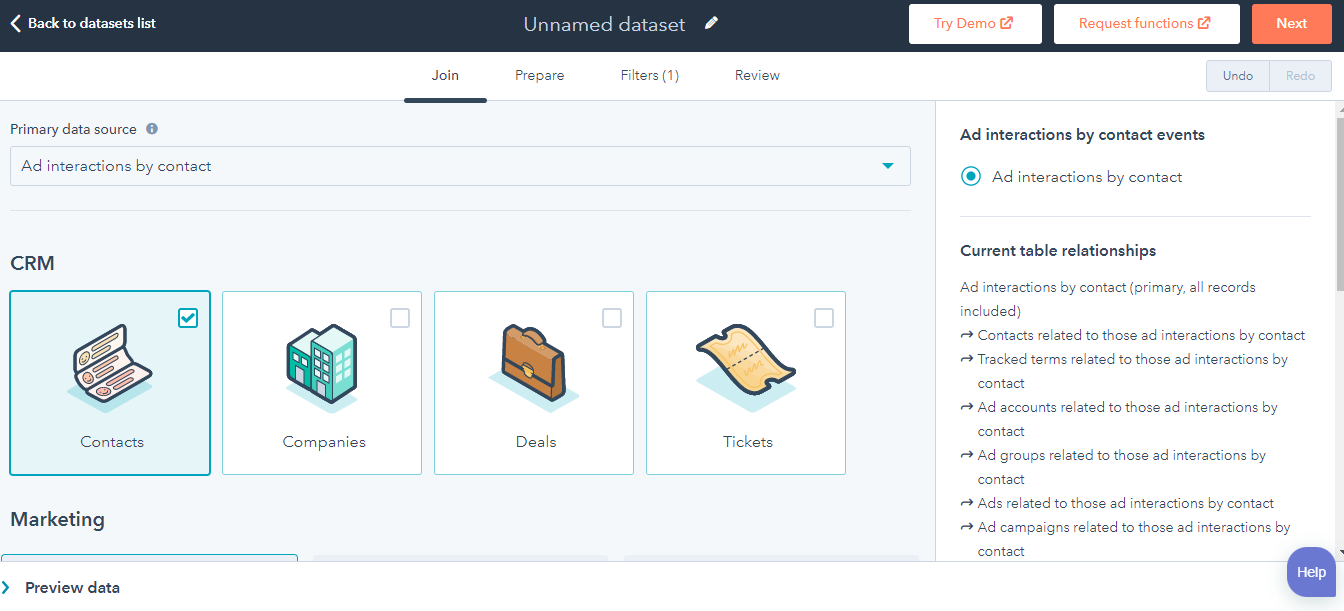Click the info icon beside Primary data source
1344x611 pixels.
[152, 129]
